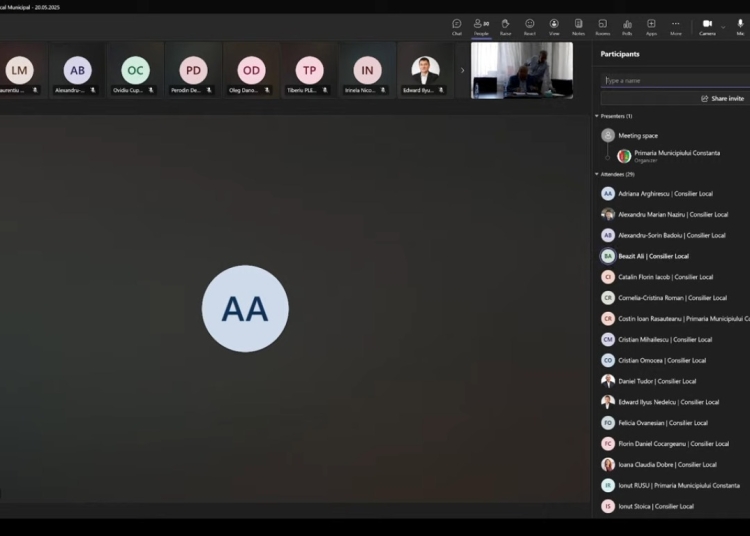Select Catalin Florin Iacob in attendees
The height and width of the screenshot is (536, 750).
click(x=671, y=277)
